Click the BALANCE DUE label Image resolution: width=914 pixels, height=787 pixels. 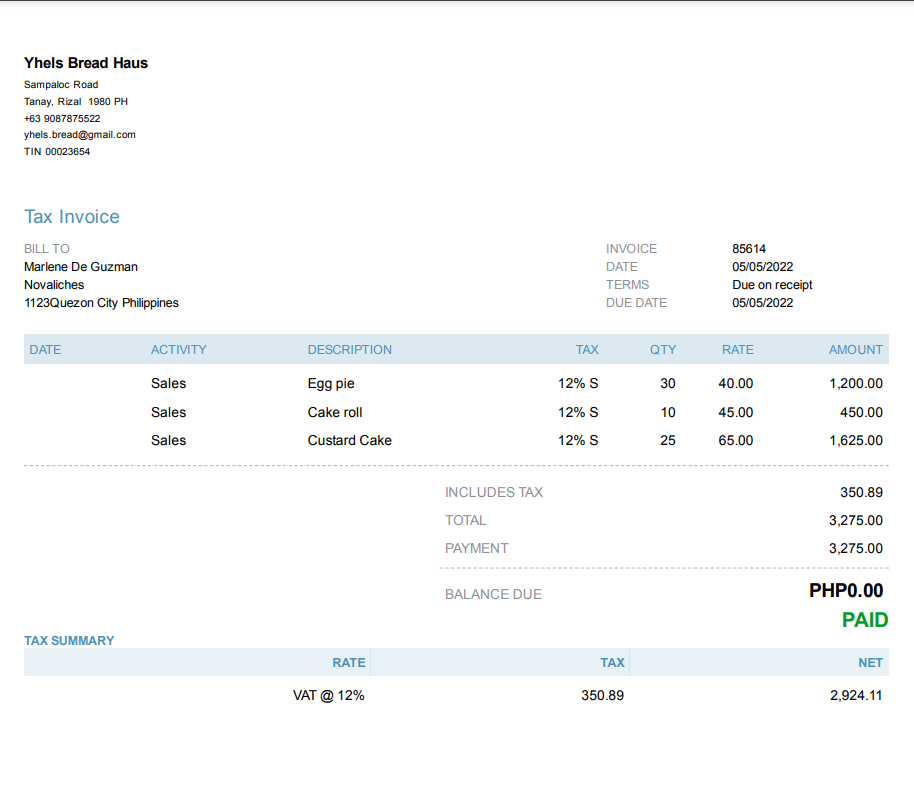click(x=493, y=595)
